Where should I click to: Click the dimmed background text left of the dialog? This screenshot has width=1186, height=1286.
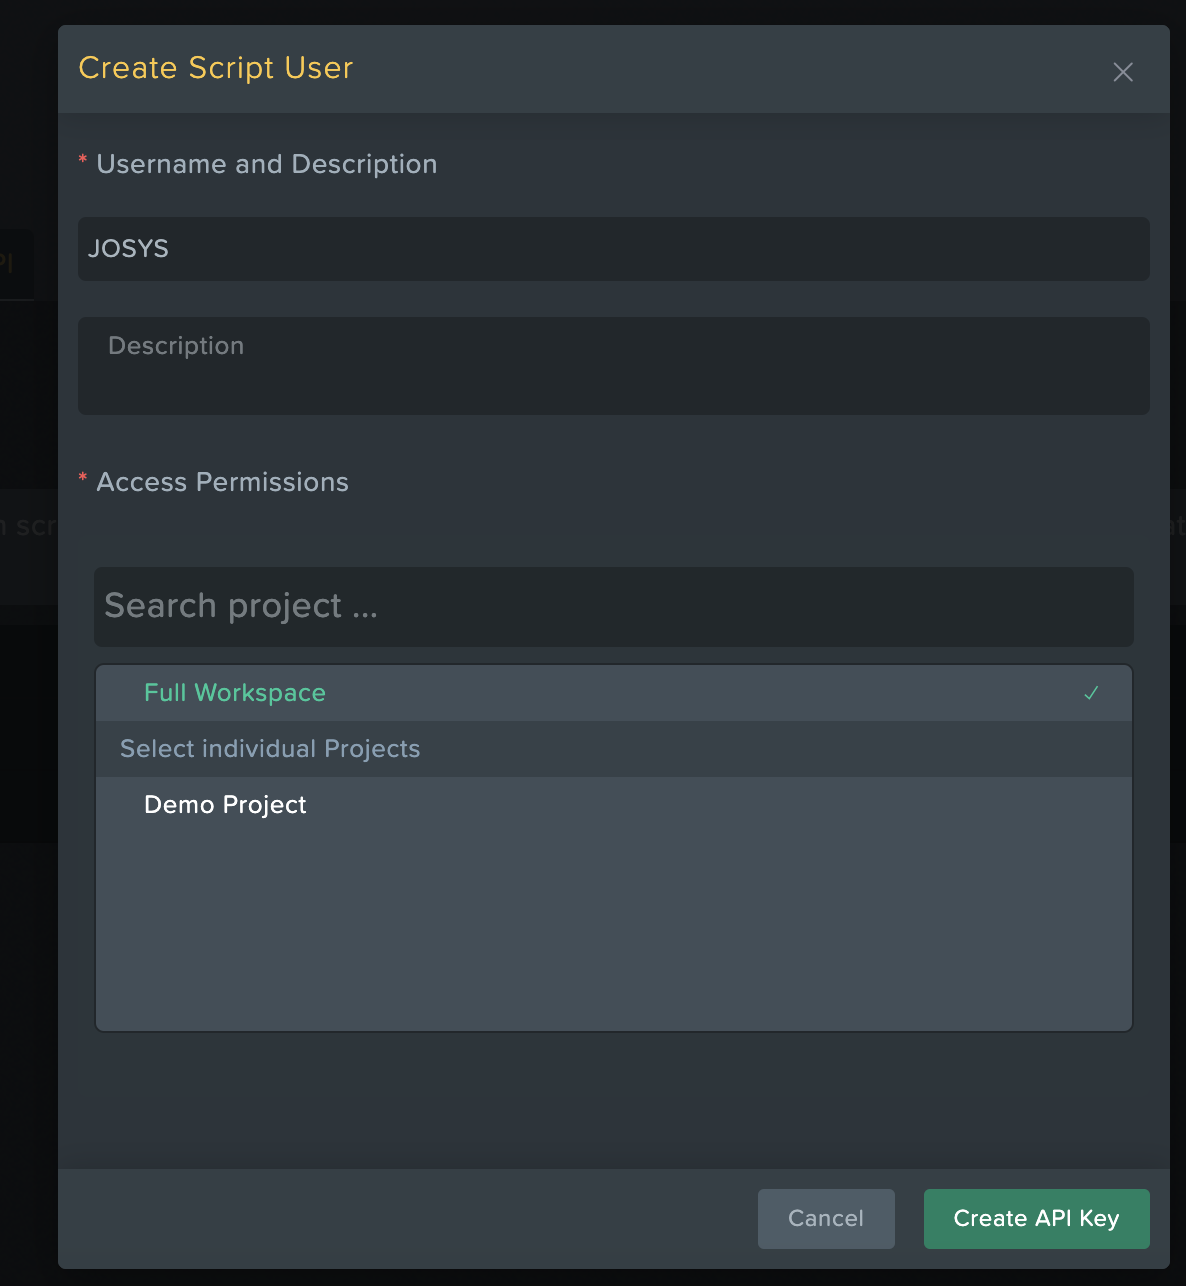tap(28, 526)
